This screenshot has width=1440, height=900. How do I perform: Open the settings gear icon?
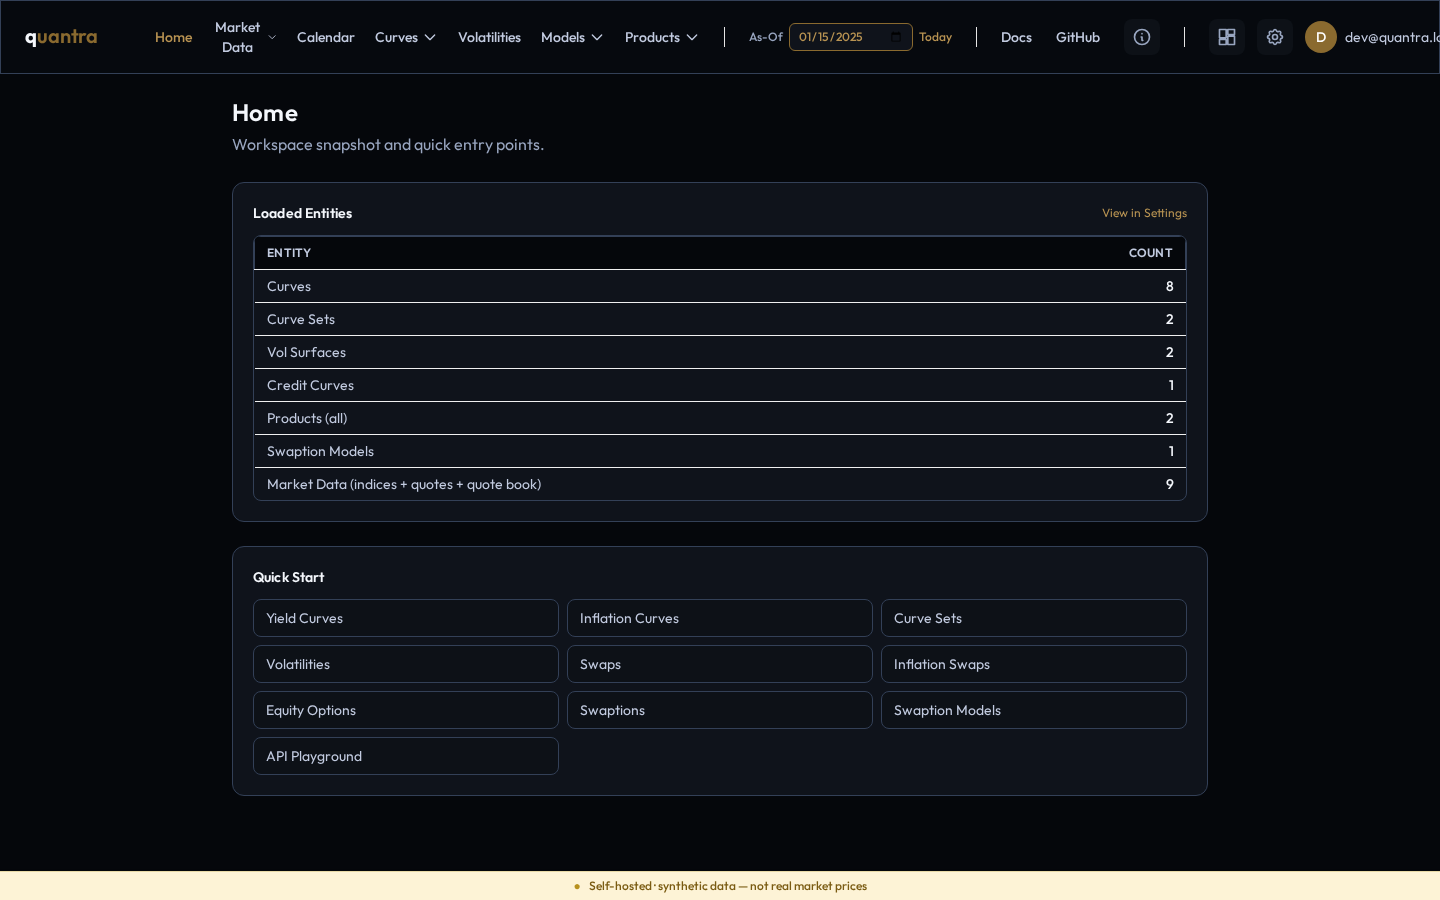(1275, 37)
